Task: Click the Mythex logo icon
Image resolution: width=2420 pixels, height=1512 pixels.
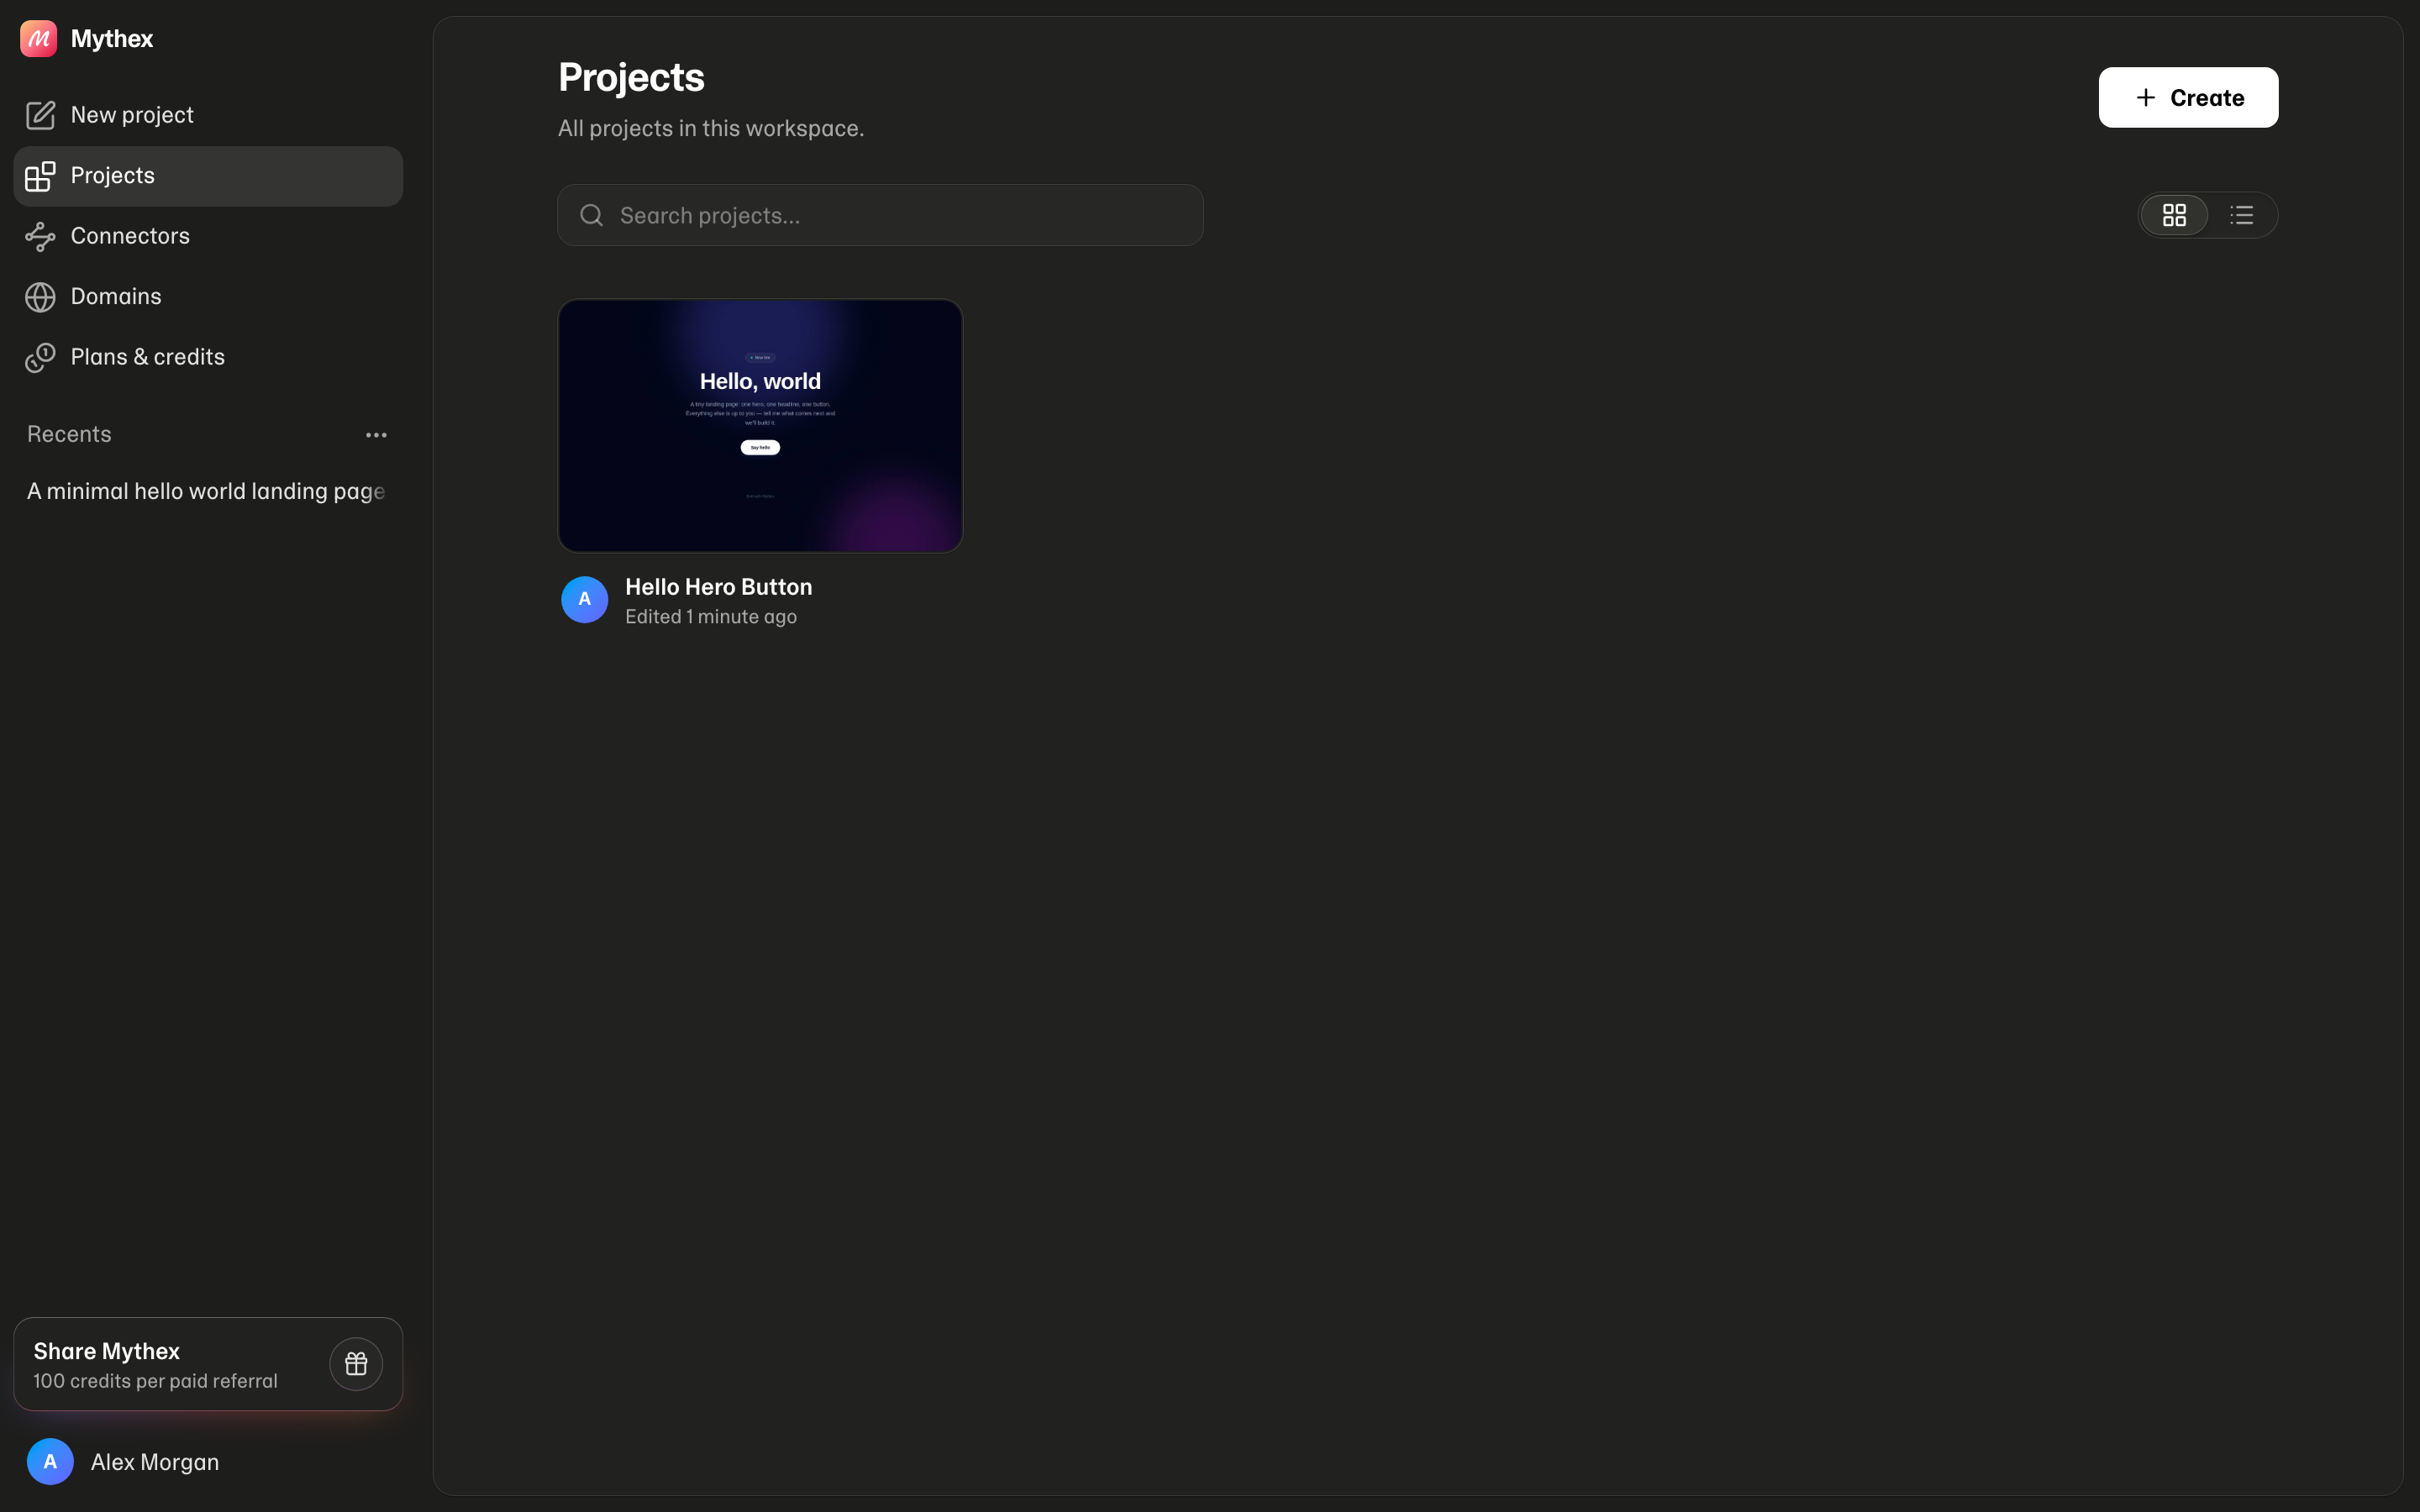Action: [39, 39]
